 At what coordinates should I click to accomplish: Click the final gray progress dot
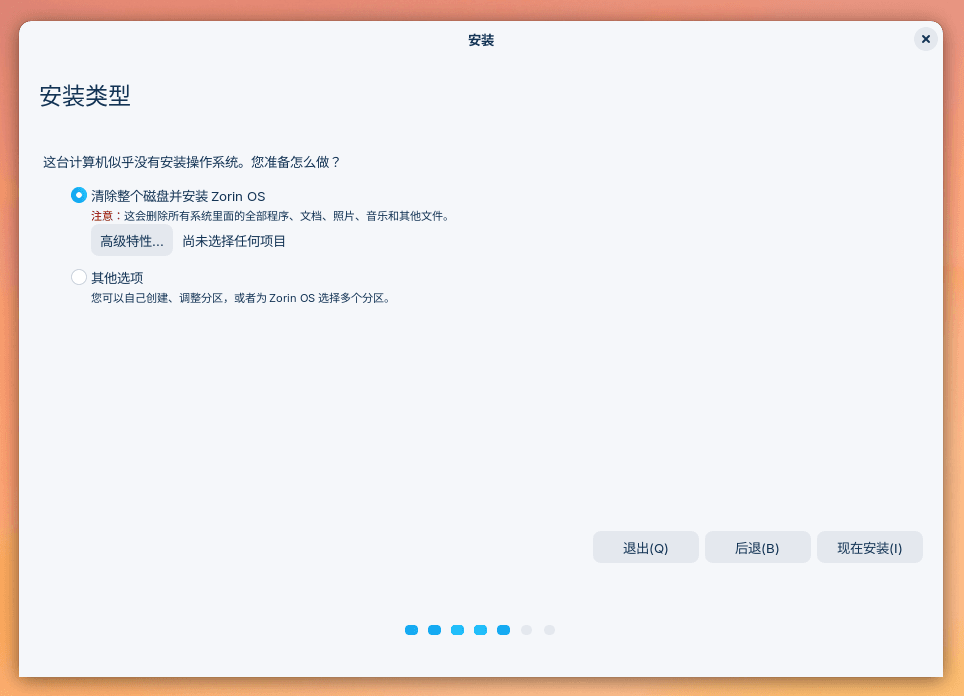point(549,630)
